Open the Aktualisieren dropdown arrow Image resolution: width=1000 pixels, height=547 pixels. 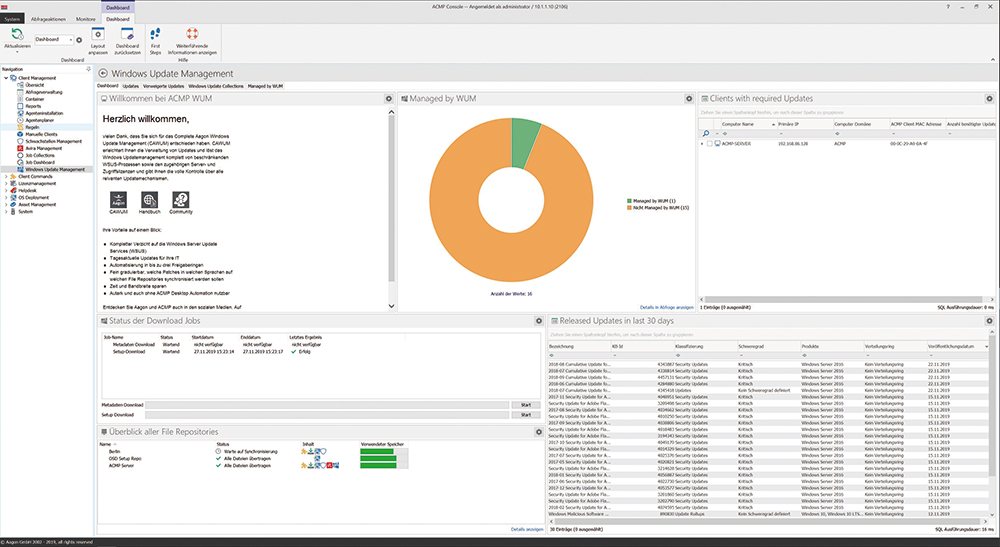point(17,52)
